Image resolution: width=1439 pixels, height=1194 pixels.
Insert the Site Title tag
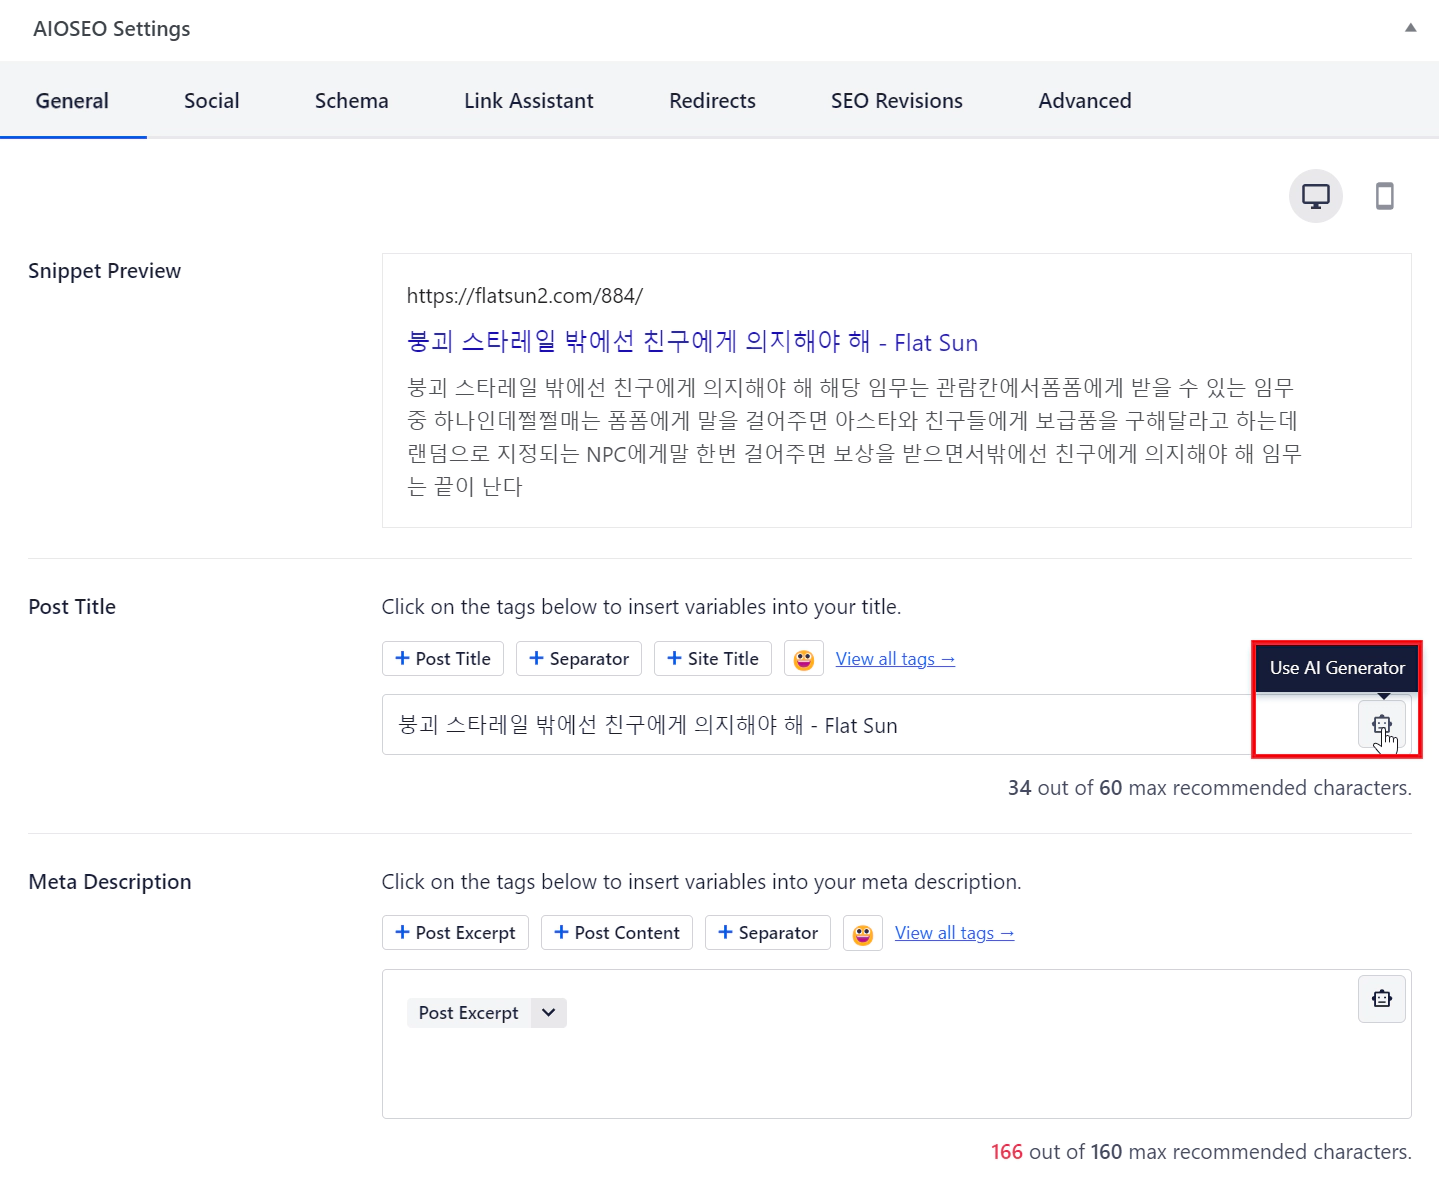(713, 659)
